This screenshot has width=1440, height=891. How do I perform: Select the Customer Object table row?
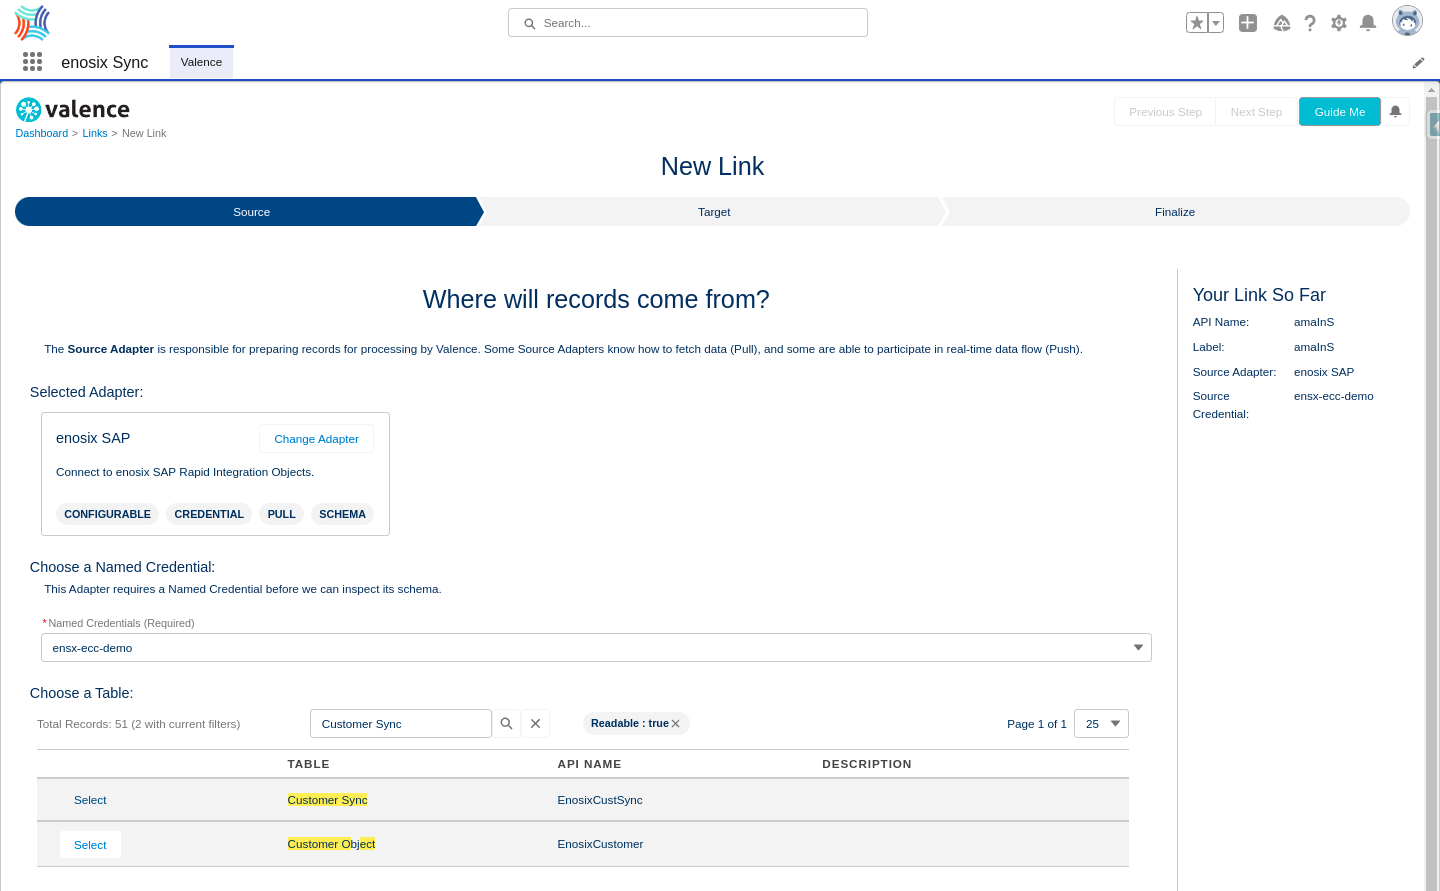pyautogui.click(x=90, y=845)
